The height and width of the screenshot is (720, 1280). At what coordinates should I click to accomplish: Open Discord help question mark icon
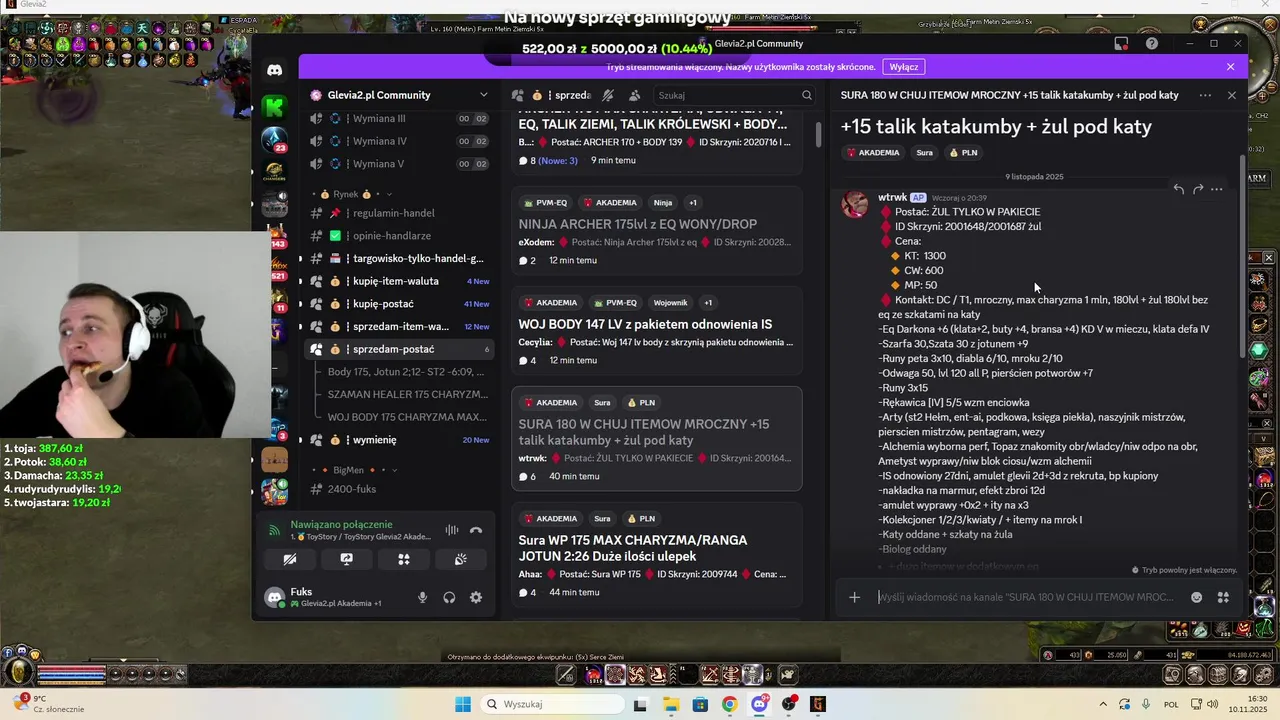tap(1152, 43)
